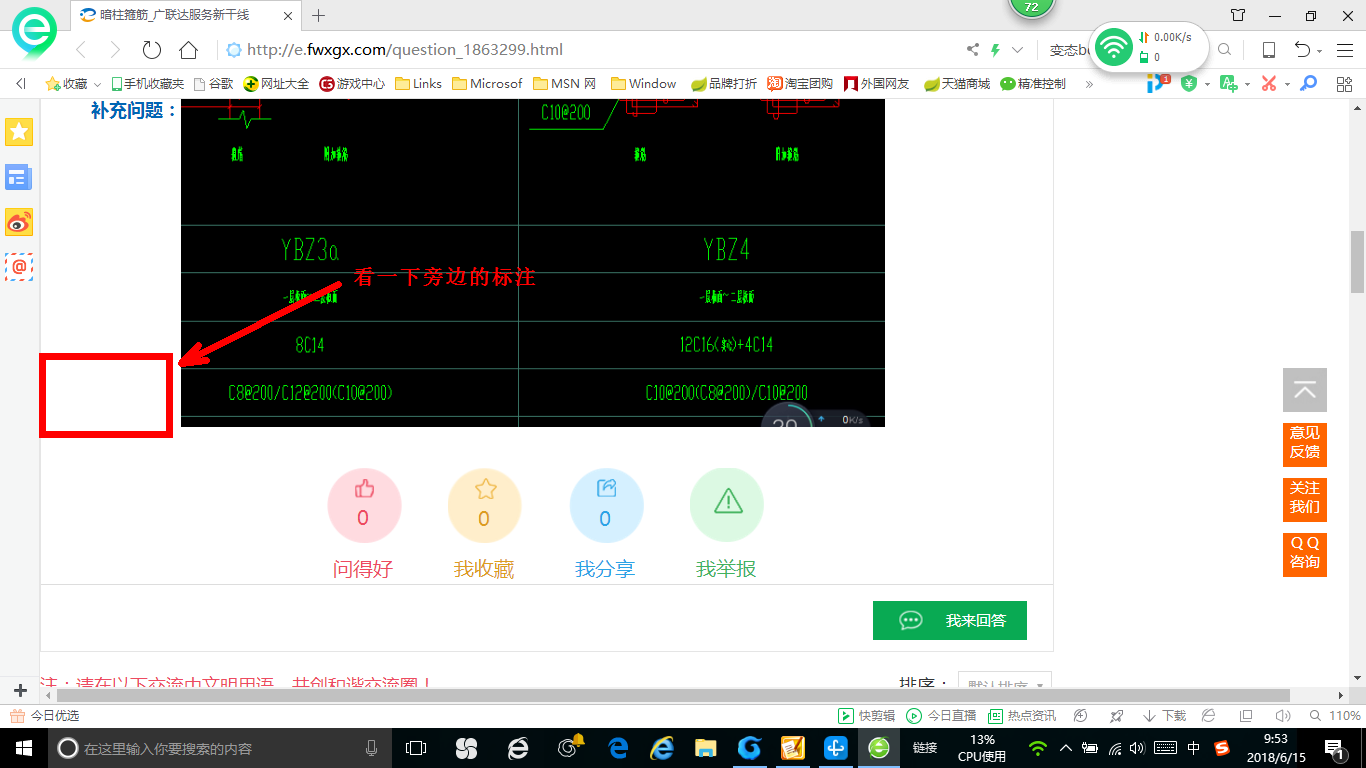
Task: Open the mobile device icon in toolbar
Action: pyautogui.click(x=1268, y=50)
